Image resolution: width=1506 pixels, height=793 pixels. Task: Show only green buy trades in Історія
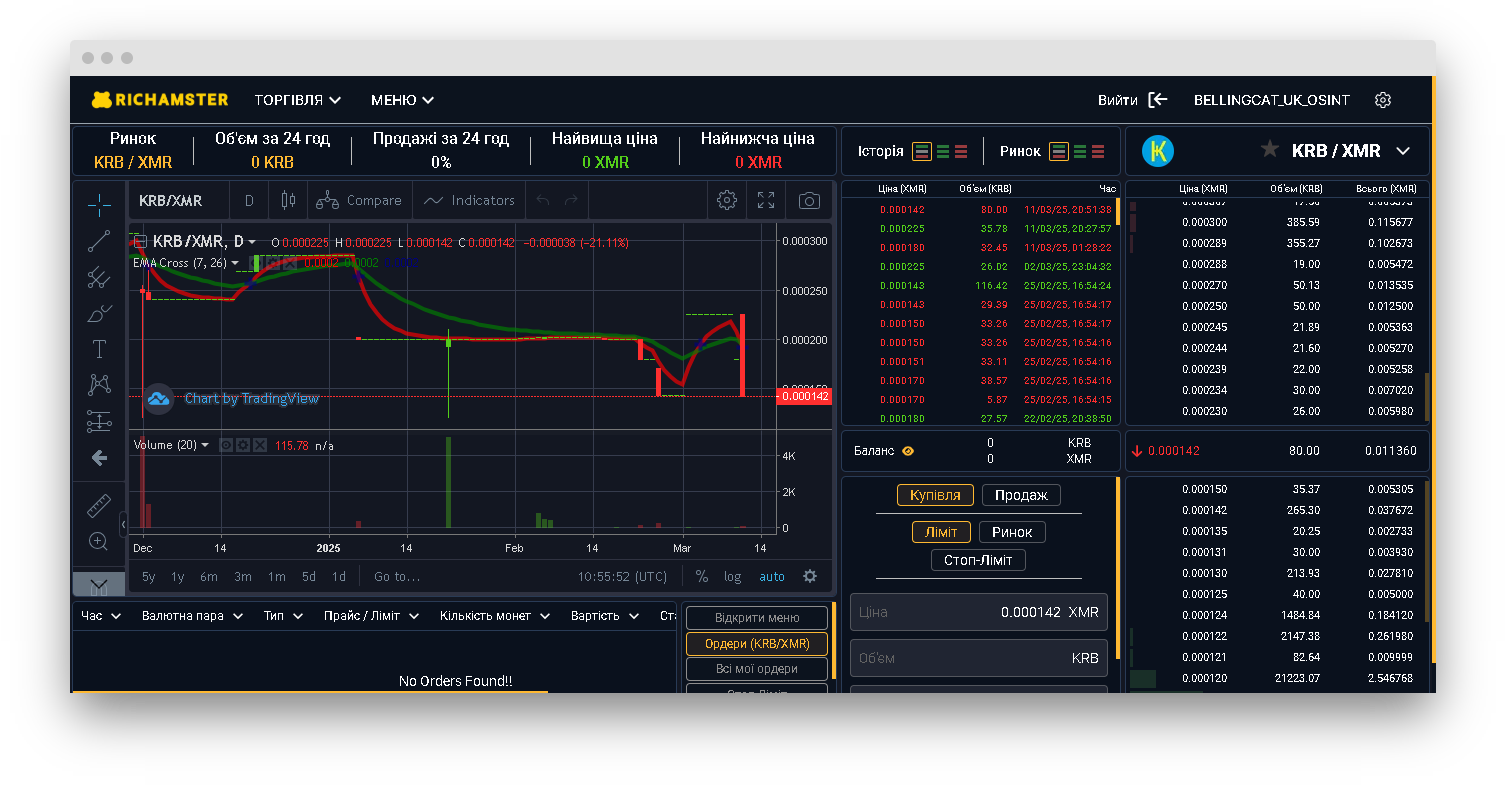coord(943,151)
